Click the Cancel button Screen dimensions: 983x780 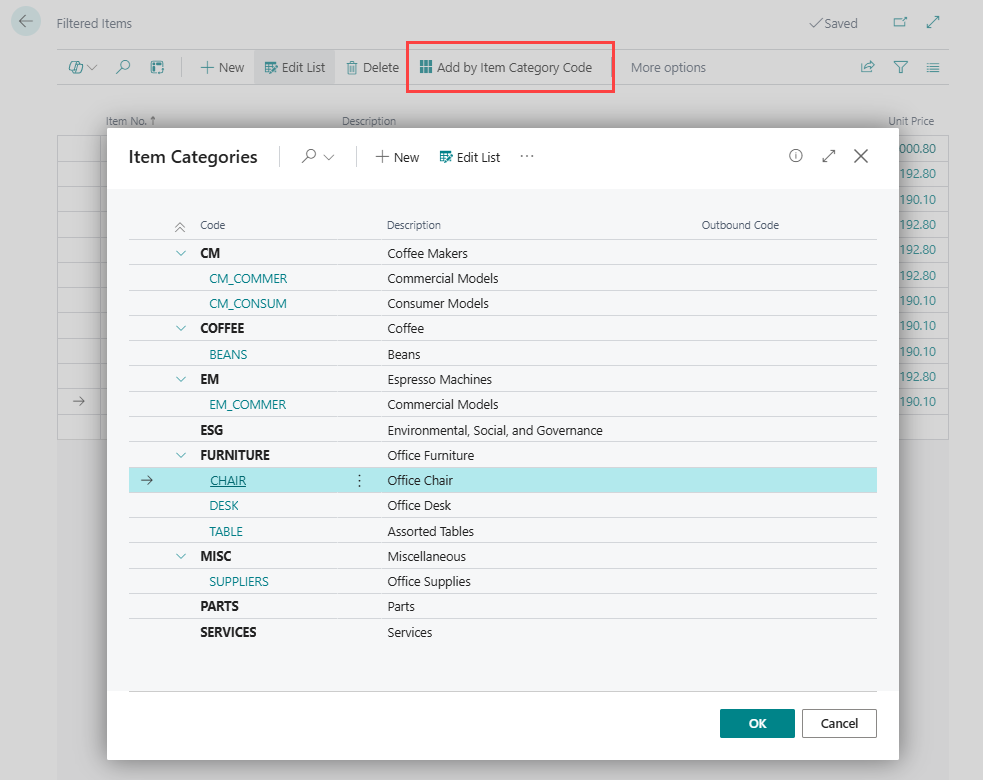click(x=839, y=723)
